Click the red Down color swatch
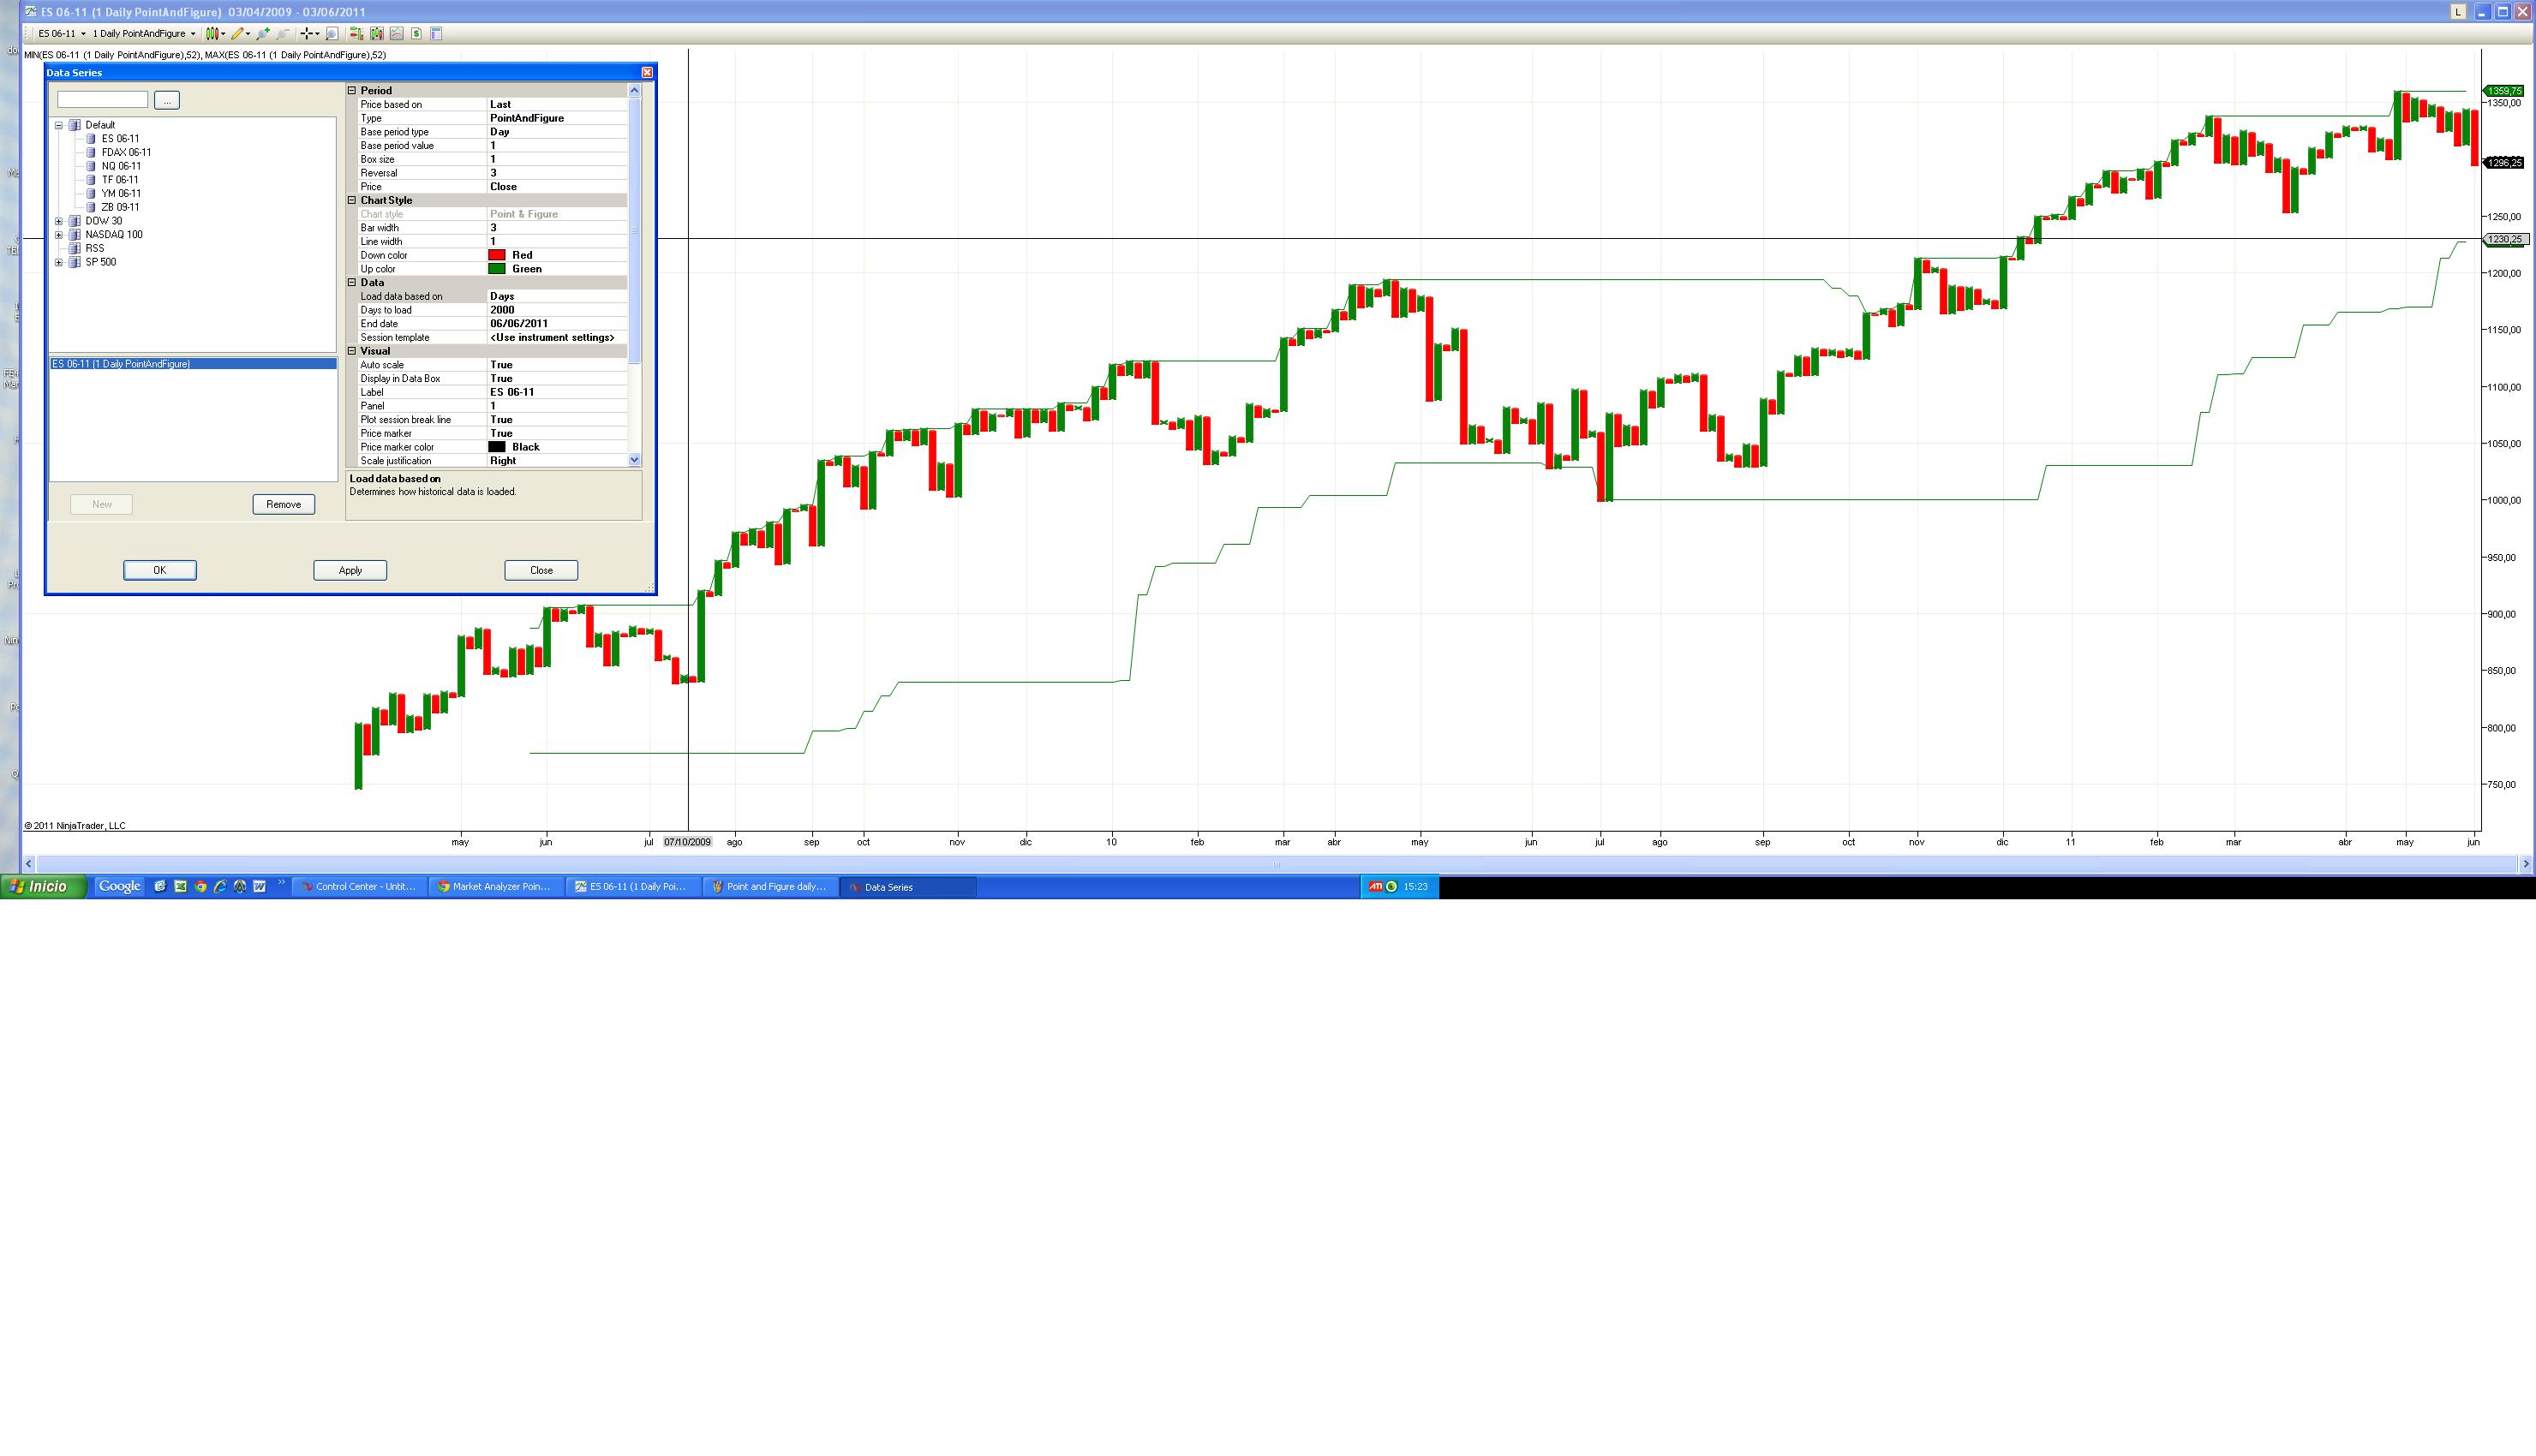Viewport: 2536px width, 1456px height. [497, 255]
